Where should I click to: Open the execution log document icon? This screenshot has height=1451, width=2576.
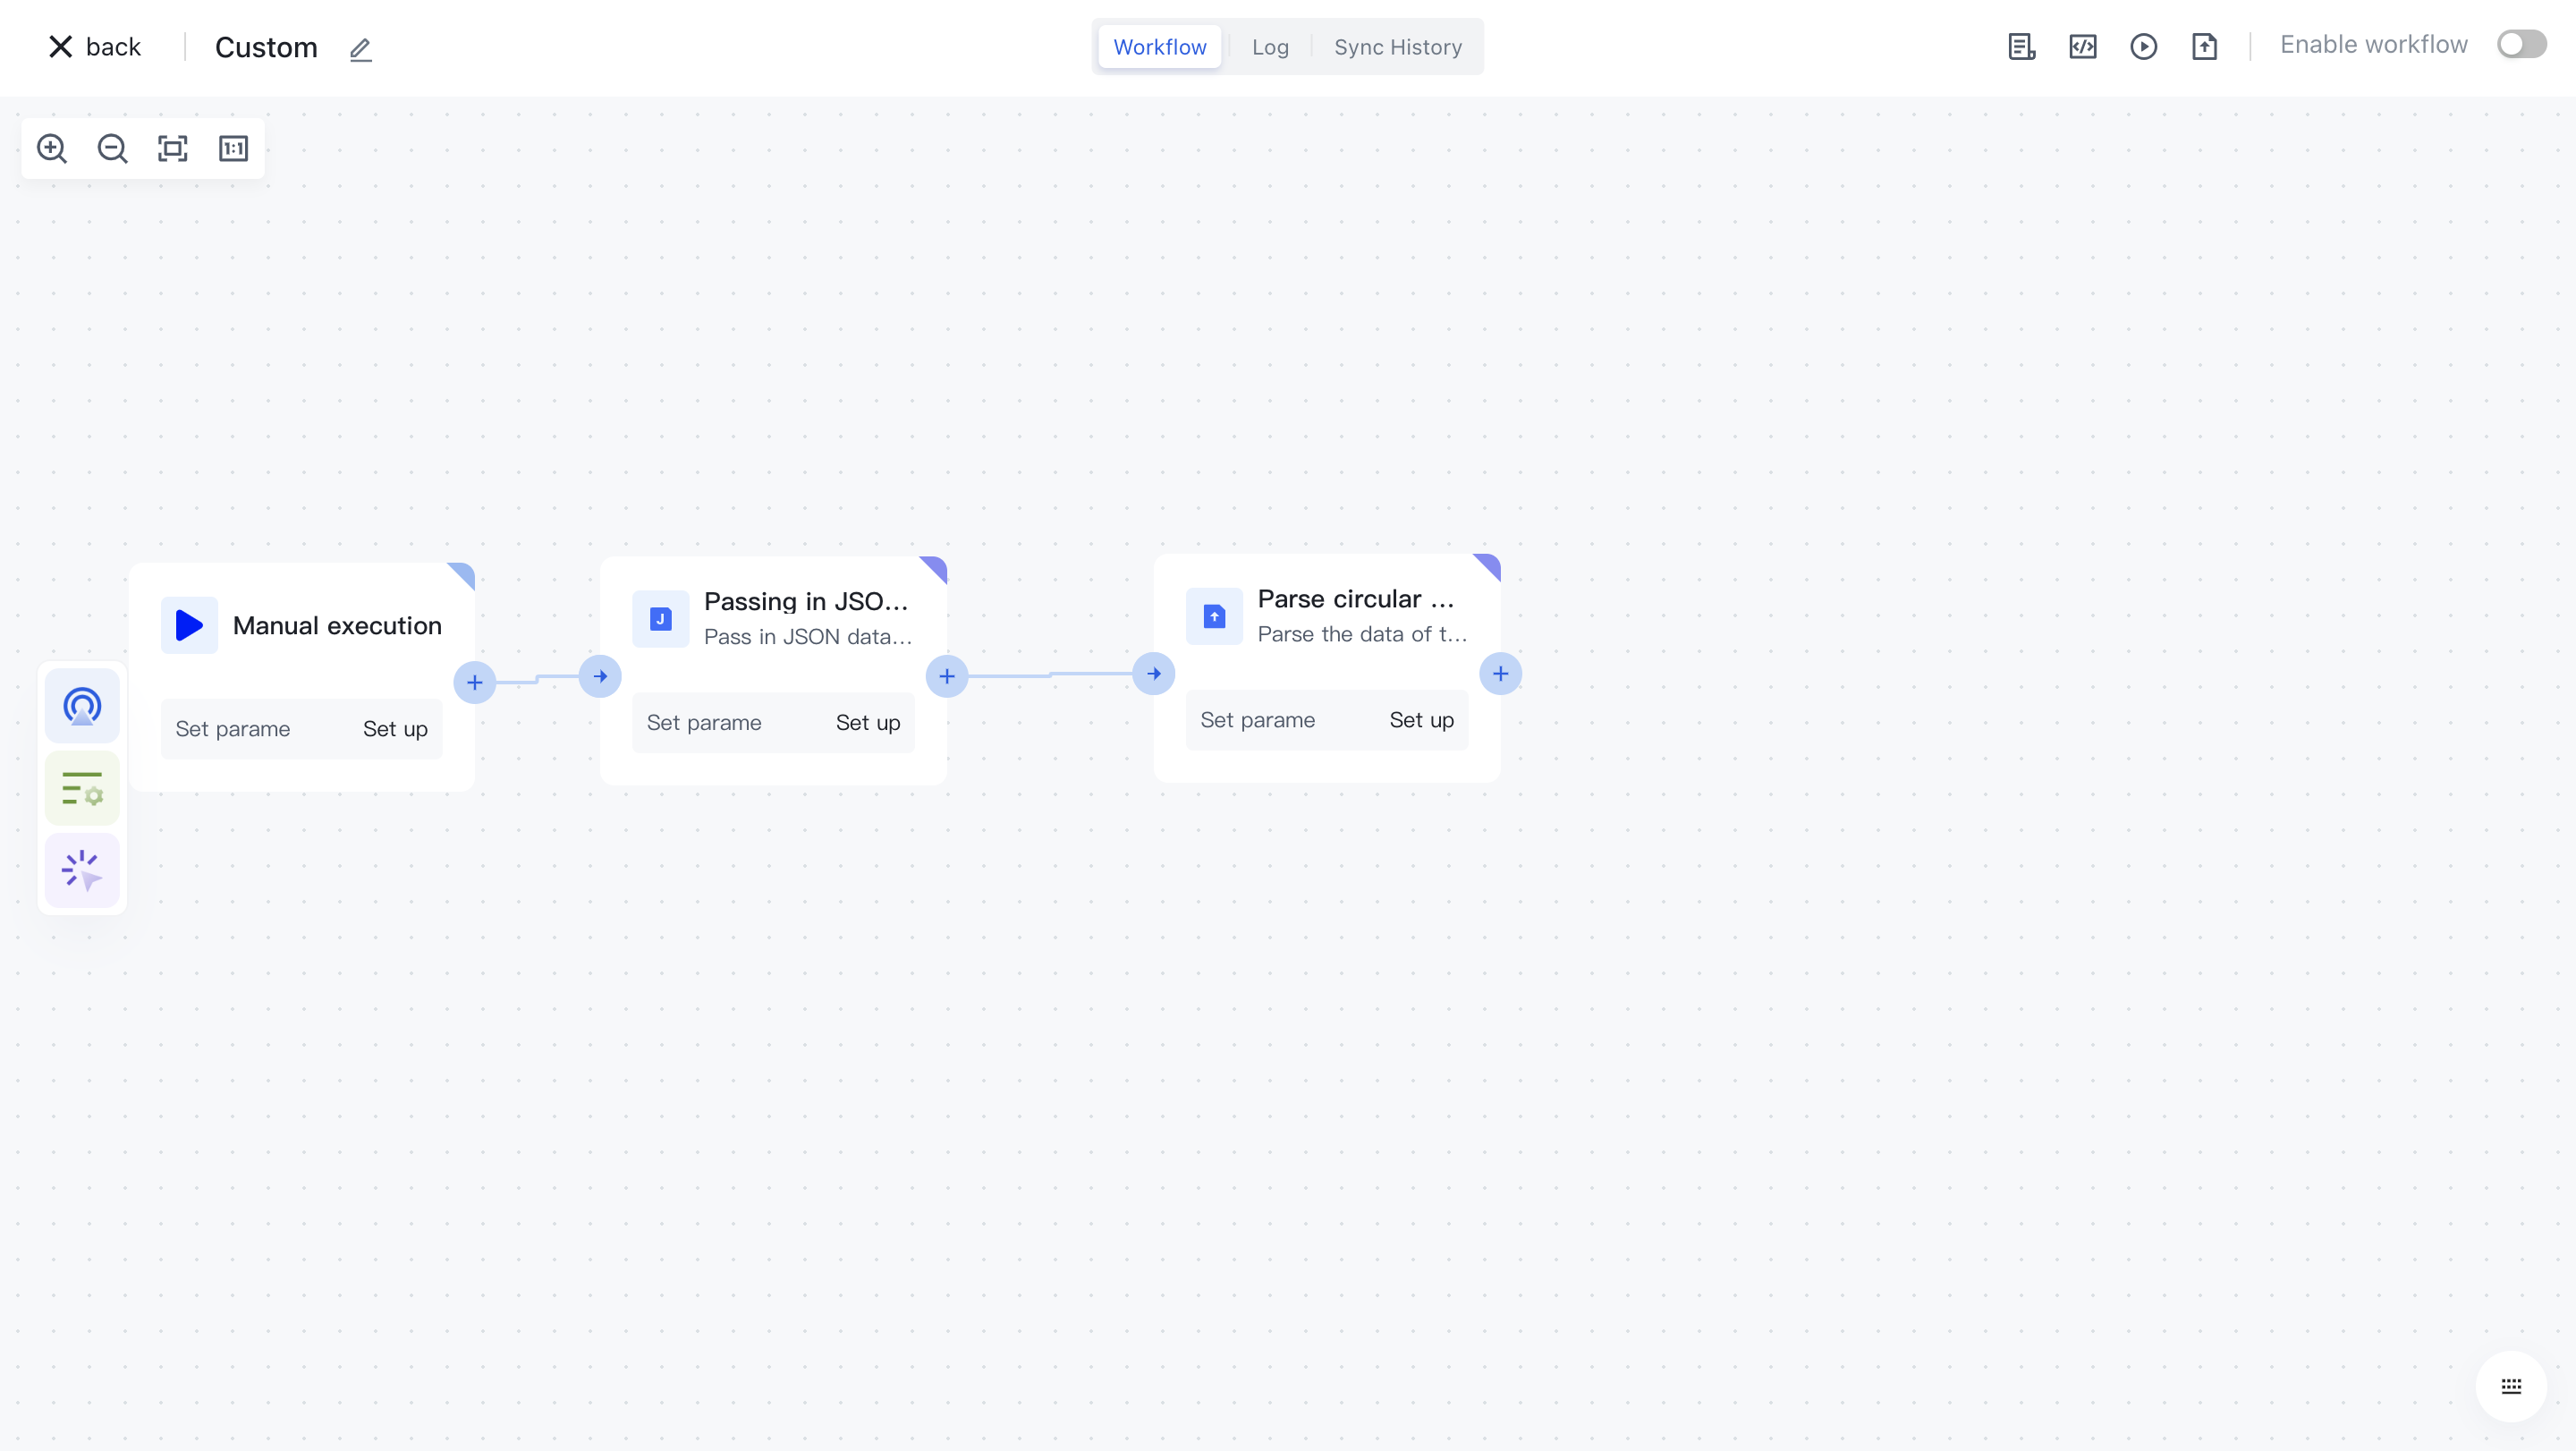pyautogui.click(x=2021, y=46)
